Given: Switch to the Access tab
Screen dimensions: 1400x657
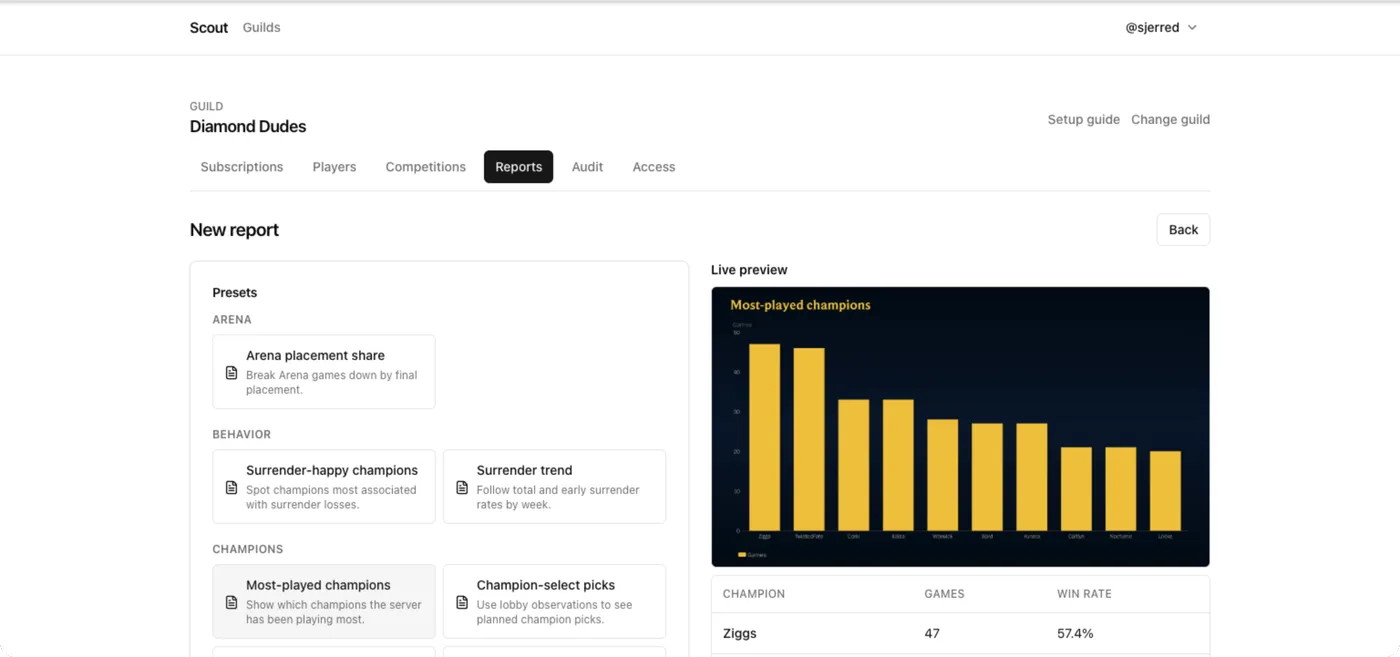Looking at the screenshot, I should click(654, 167).
